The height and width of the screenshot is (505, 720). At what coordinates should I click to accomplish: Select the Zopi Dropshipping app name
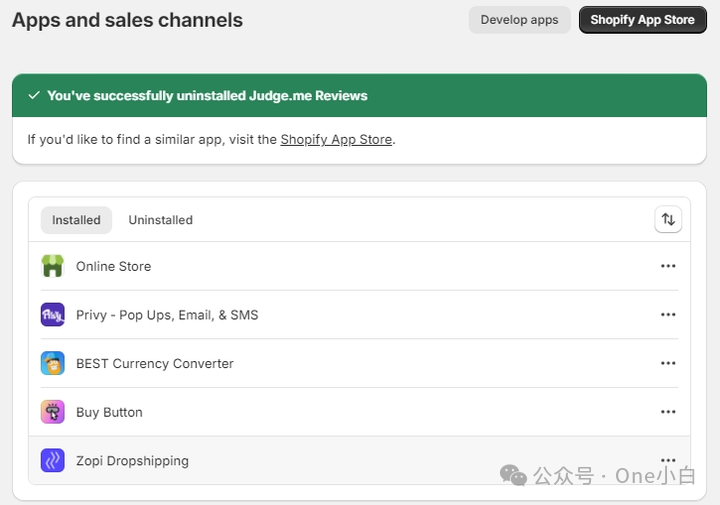[132, 461]
